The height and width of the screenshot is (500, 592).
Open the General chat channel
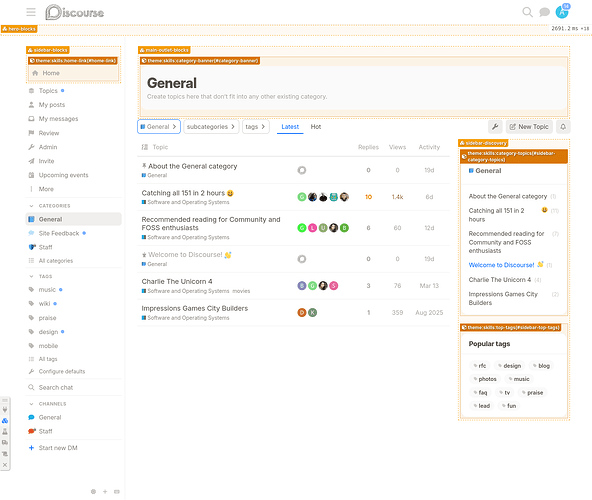74,417
